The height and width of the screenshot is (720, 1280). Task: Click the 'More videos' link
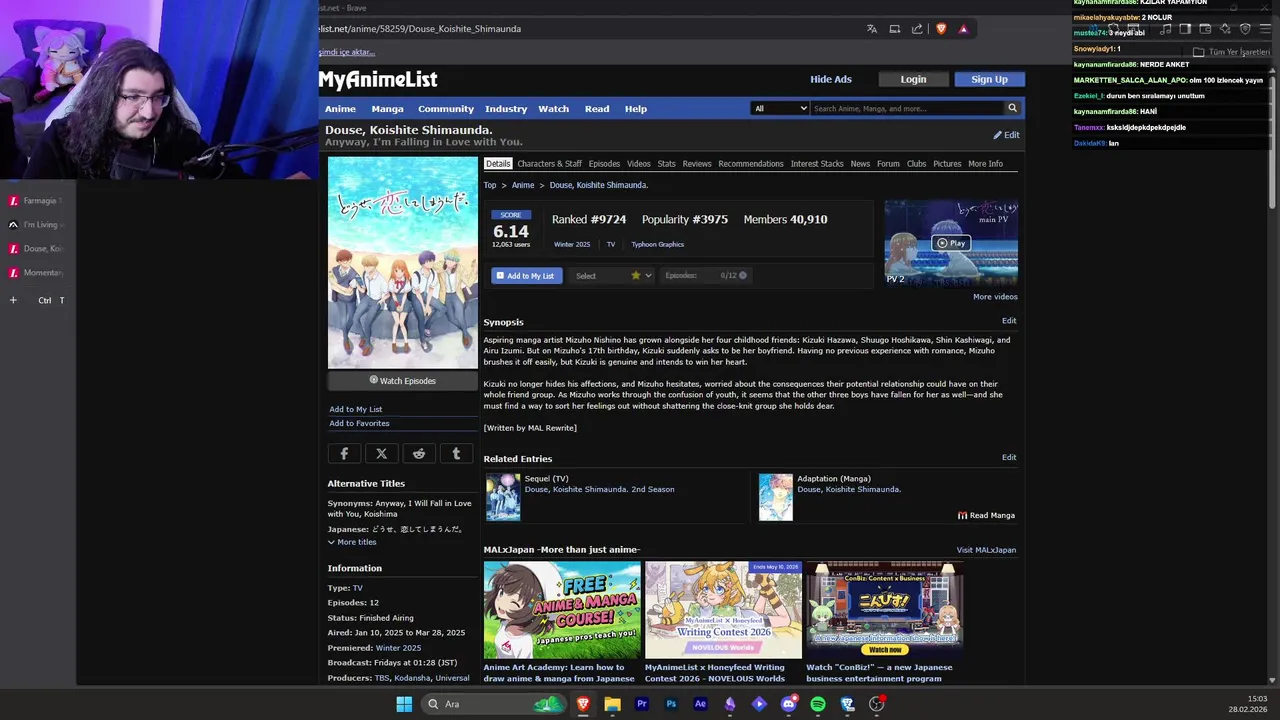(995, 297)
